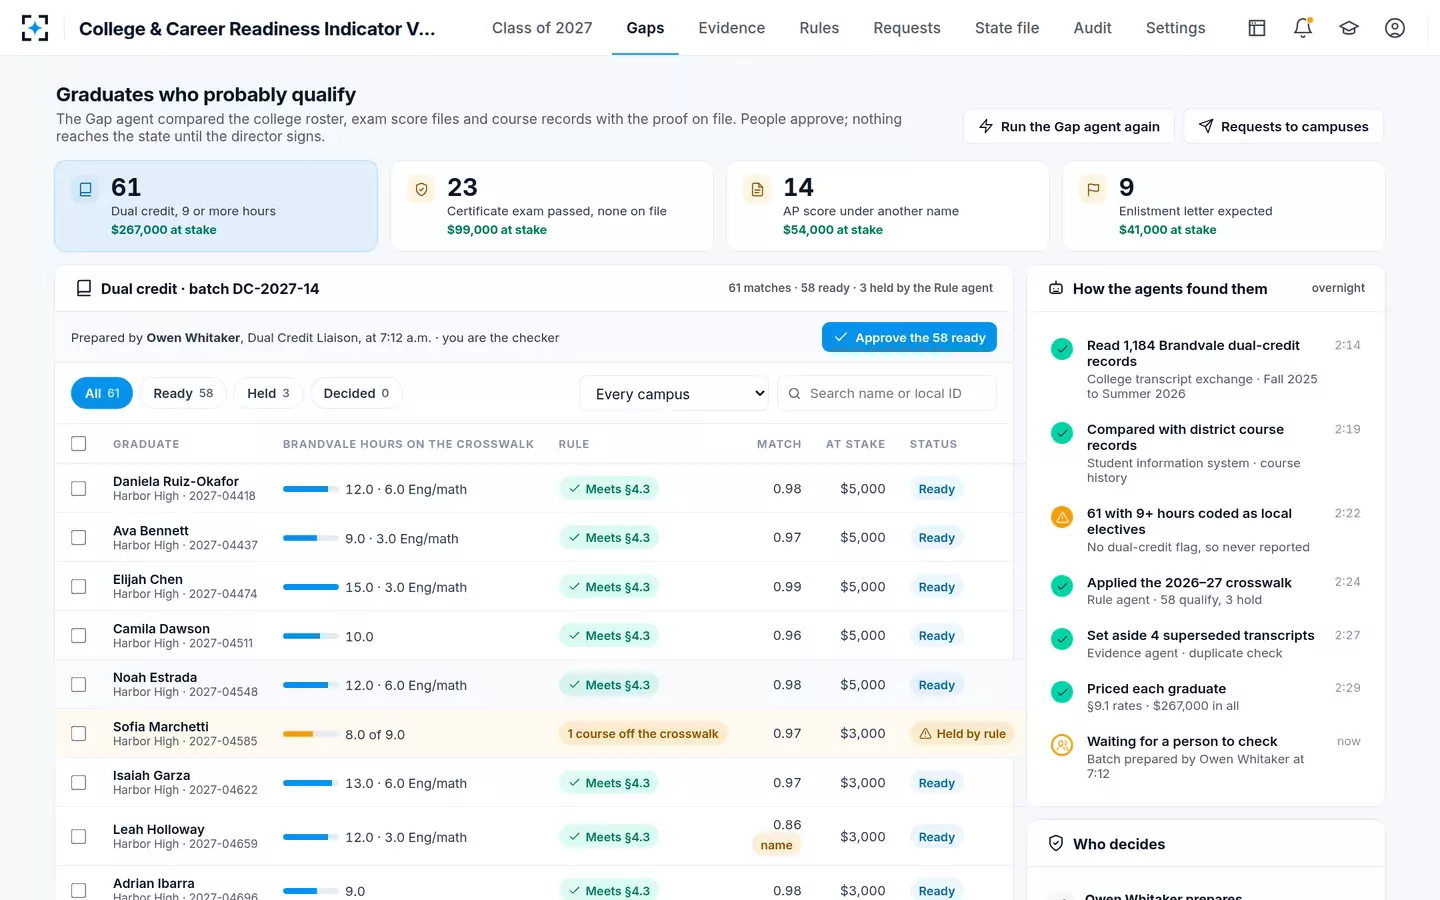This screenshot has width=1440, height=900.
Task: Click the Held by rule badge for Sofia Marchetti
Action: point(962,734)
